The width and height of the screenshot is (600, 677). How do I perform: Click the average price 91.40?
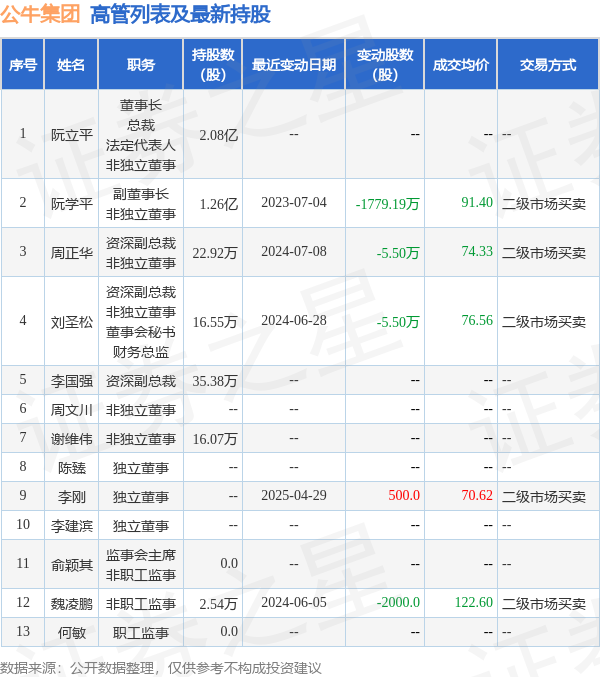477,202
